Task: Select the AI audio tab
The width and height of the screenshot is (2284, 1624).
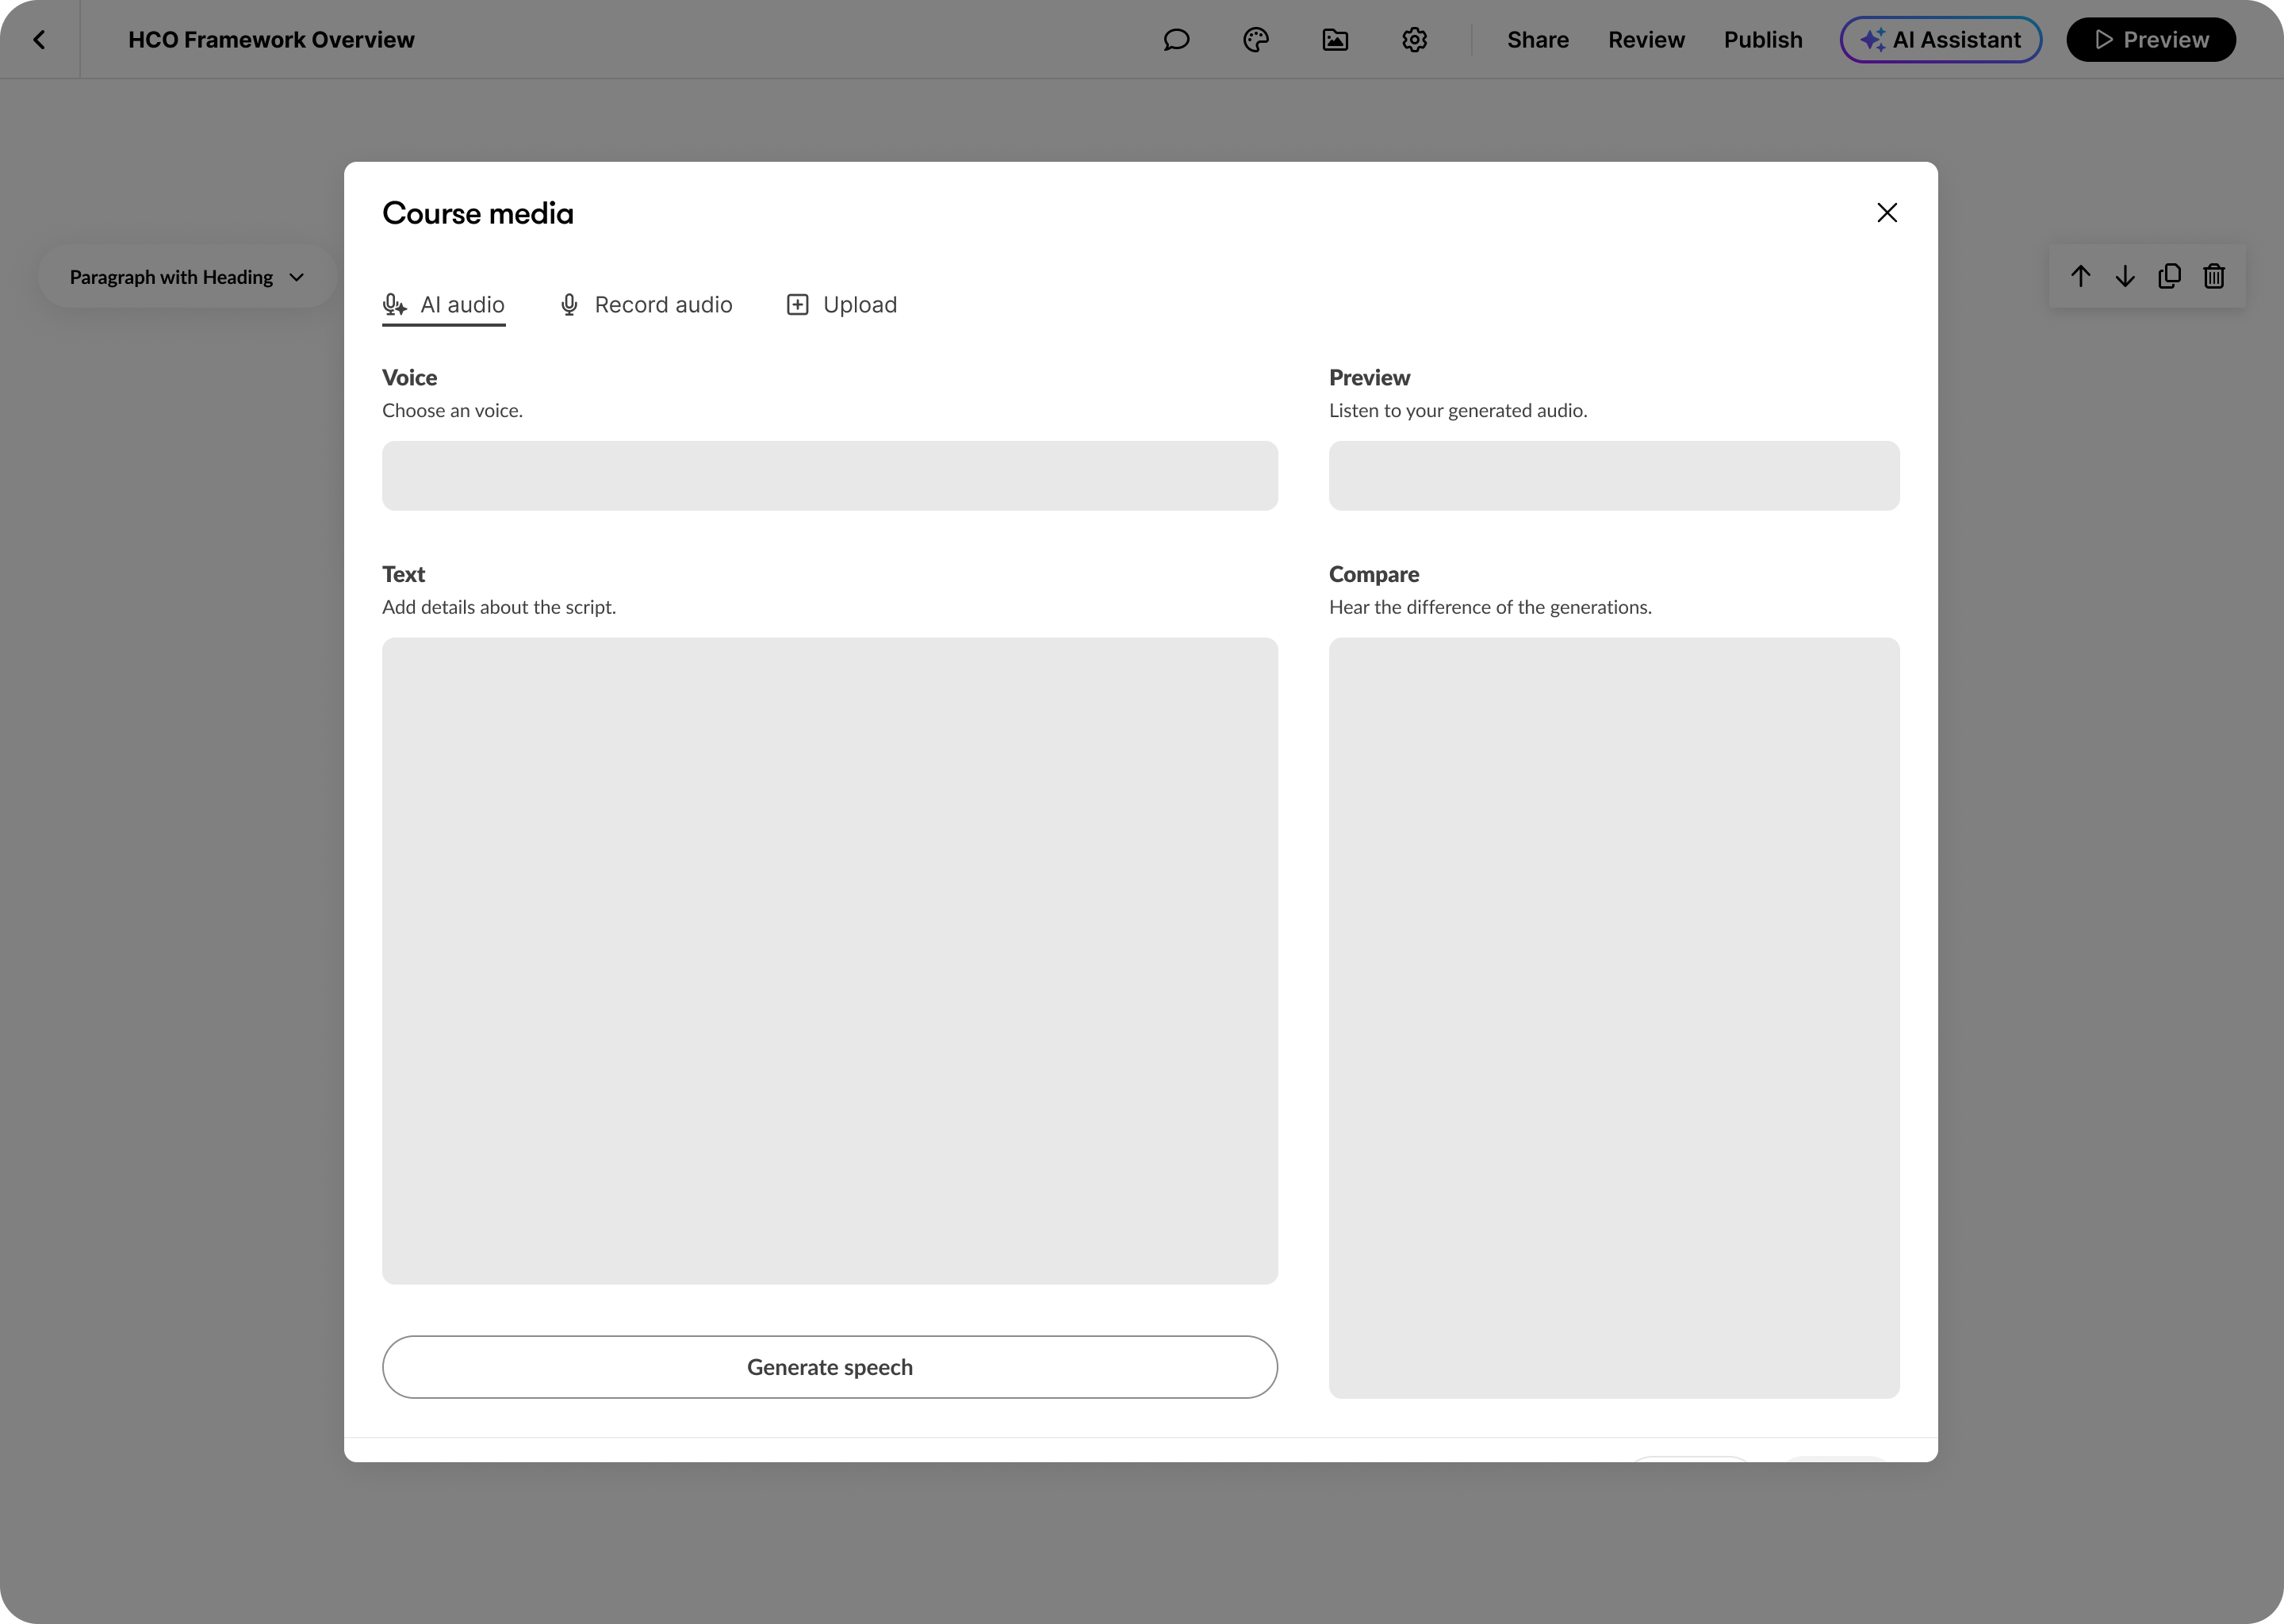Action: [443, 305]
